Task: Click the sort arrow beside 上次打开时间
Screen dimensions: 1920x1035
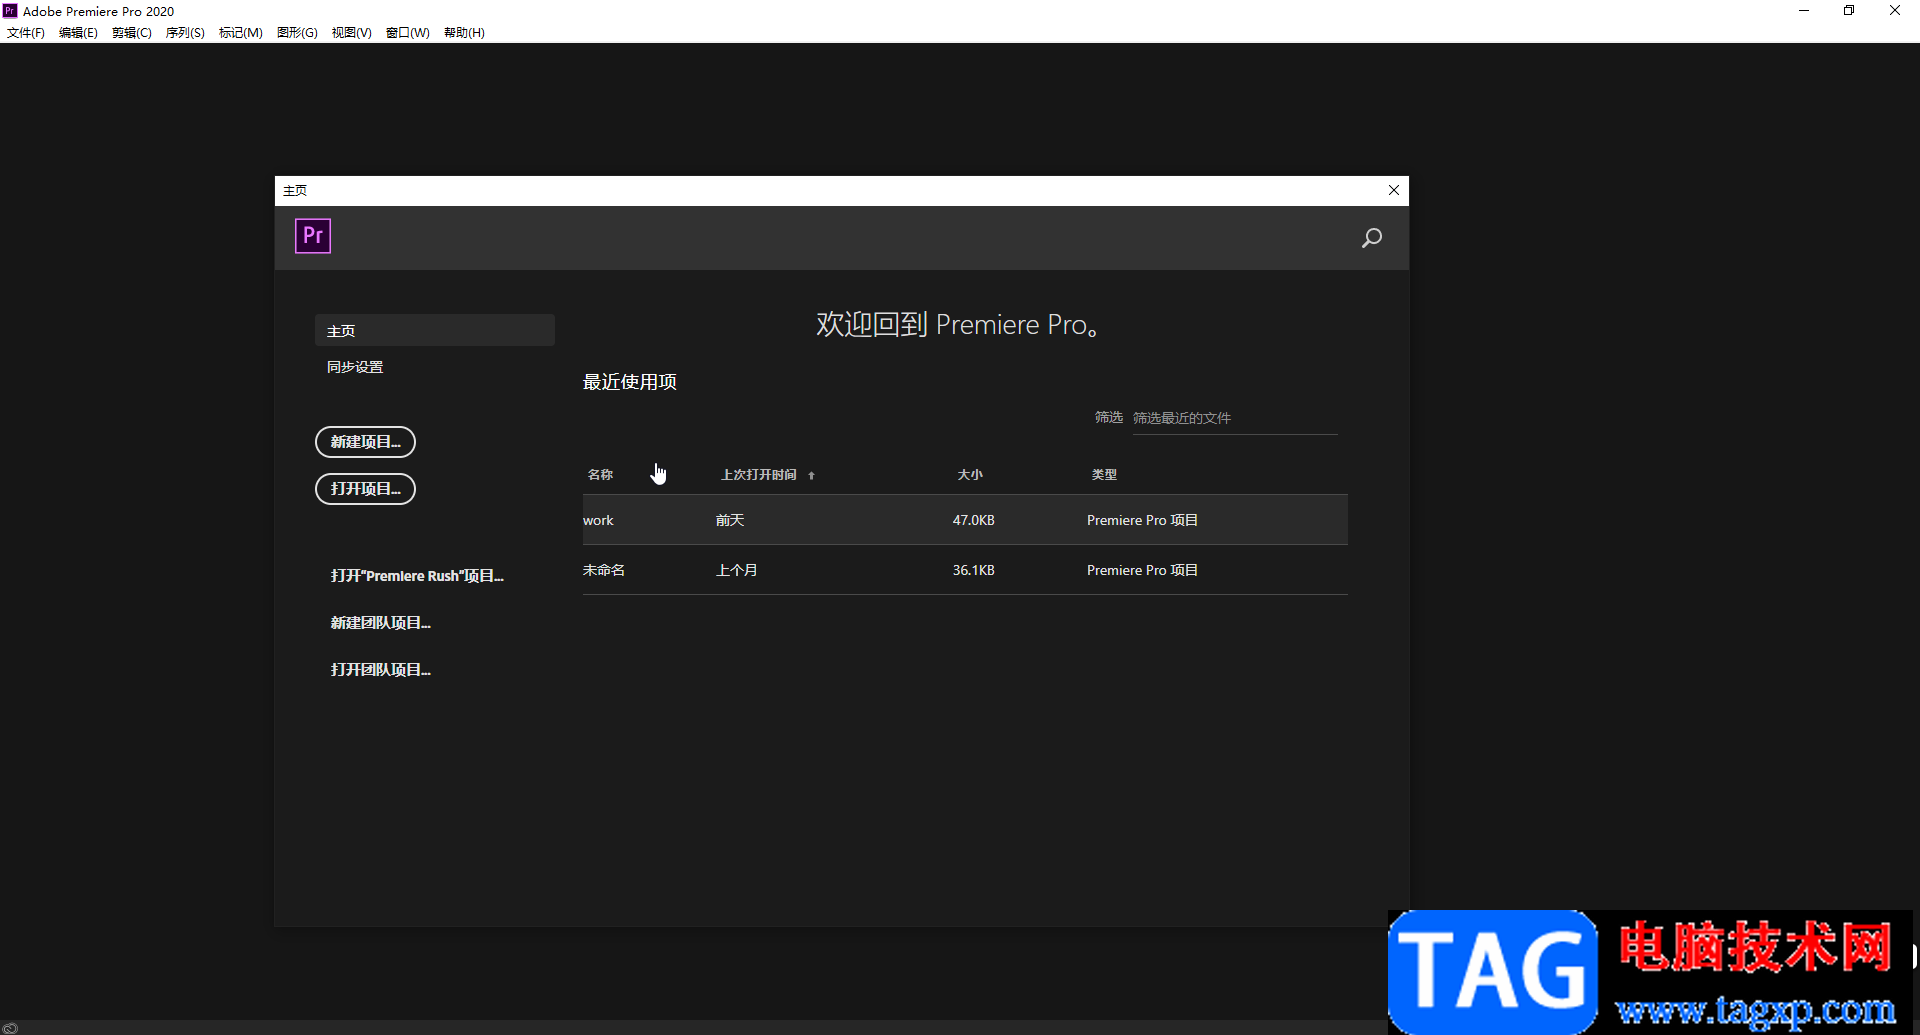Action: click(811, 475)
